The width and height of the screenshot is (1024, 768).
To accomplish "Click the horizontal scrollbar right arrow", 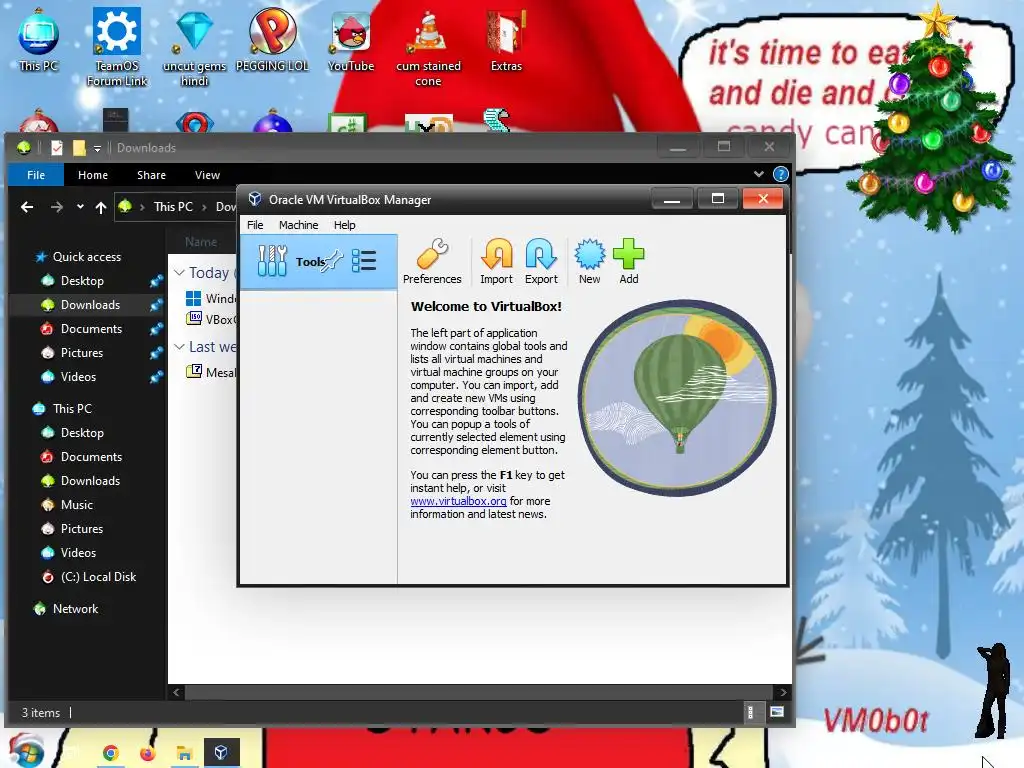I will pos(783,692).
